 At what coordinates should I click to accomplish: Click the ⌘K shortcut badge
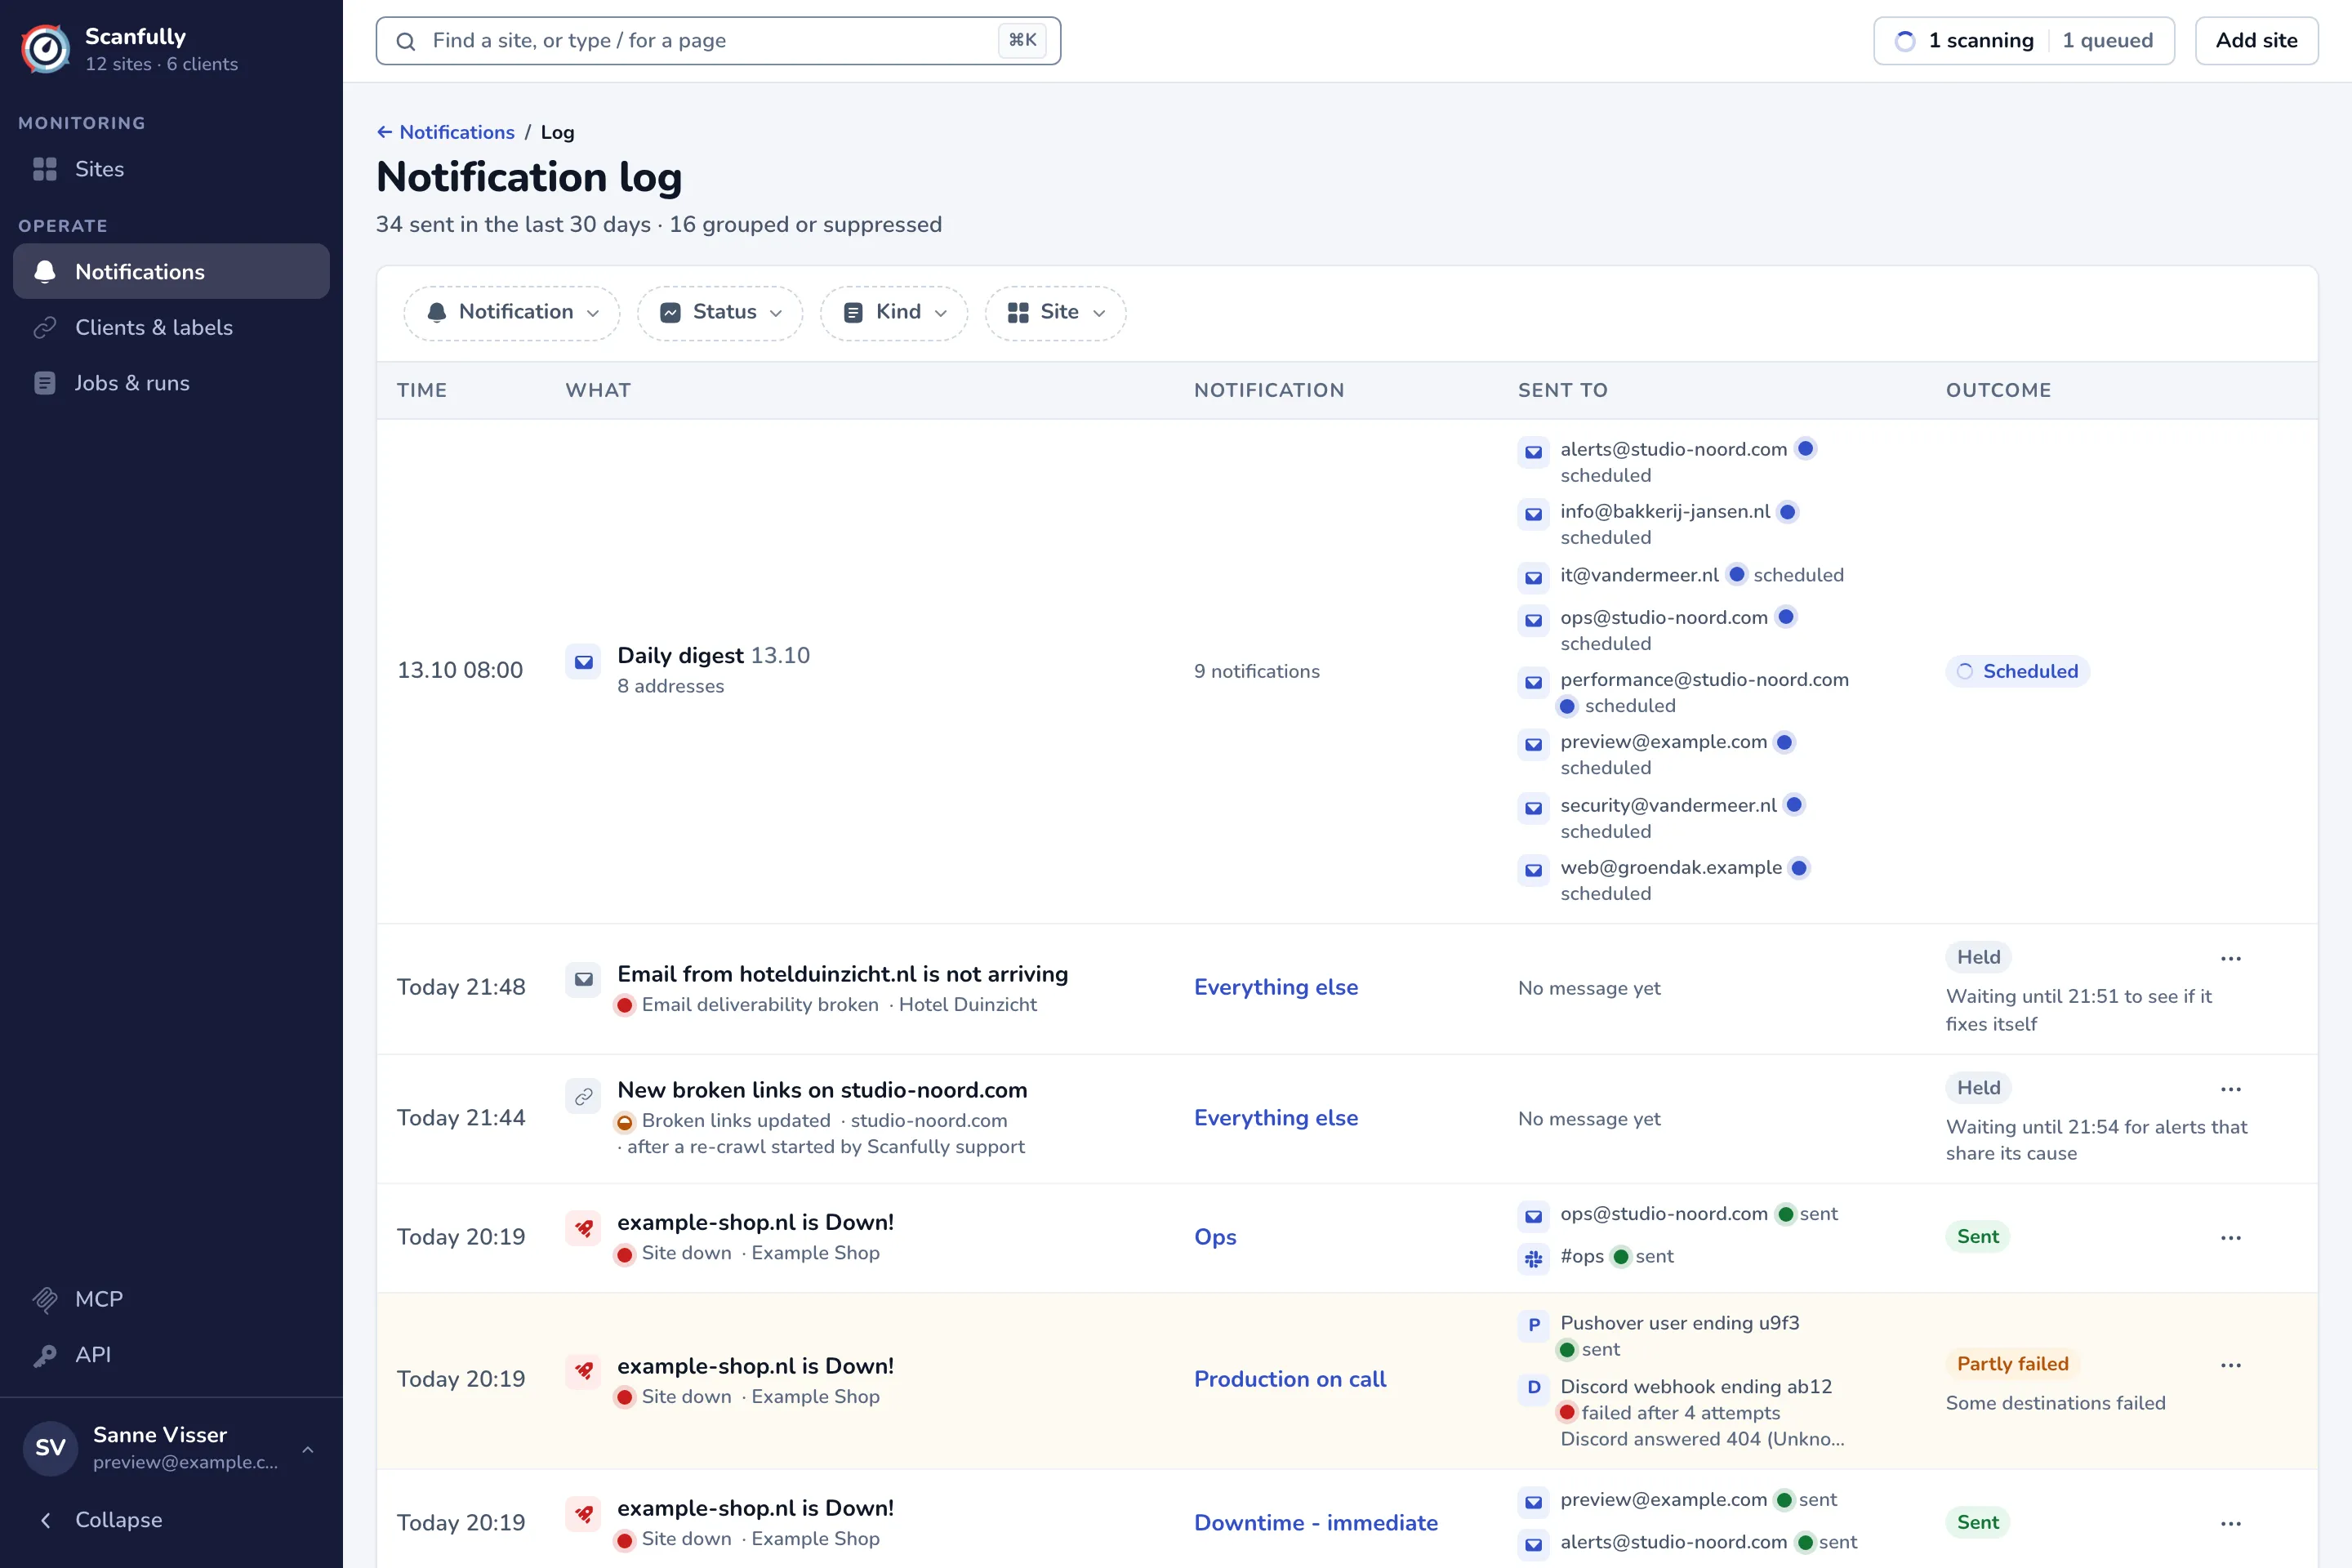click(x=1022, y=41)
